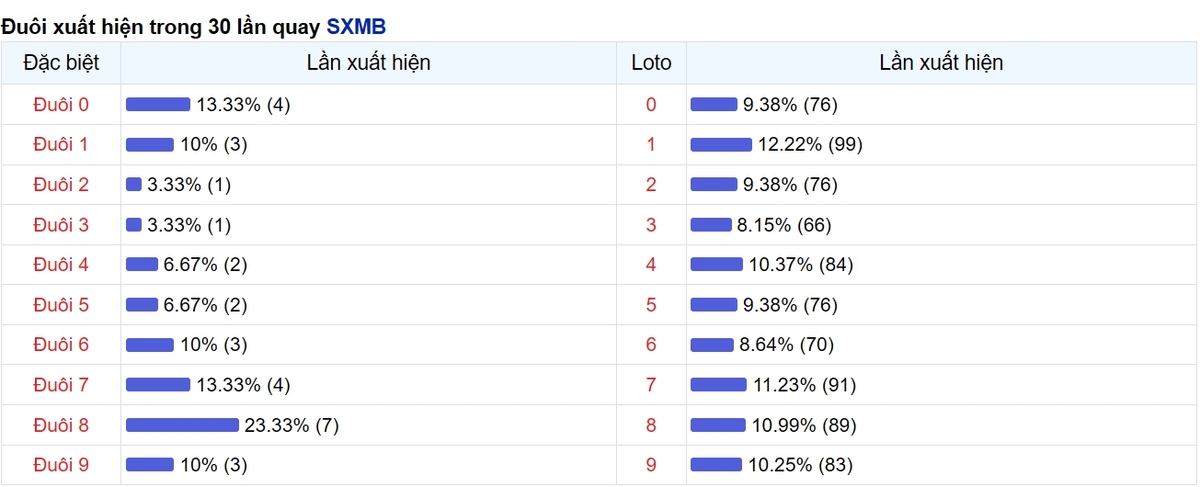Click the Đuôi 3 label
1200x487 pixels.
click(x=61, y=225)
